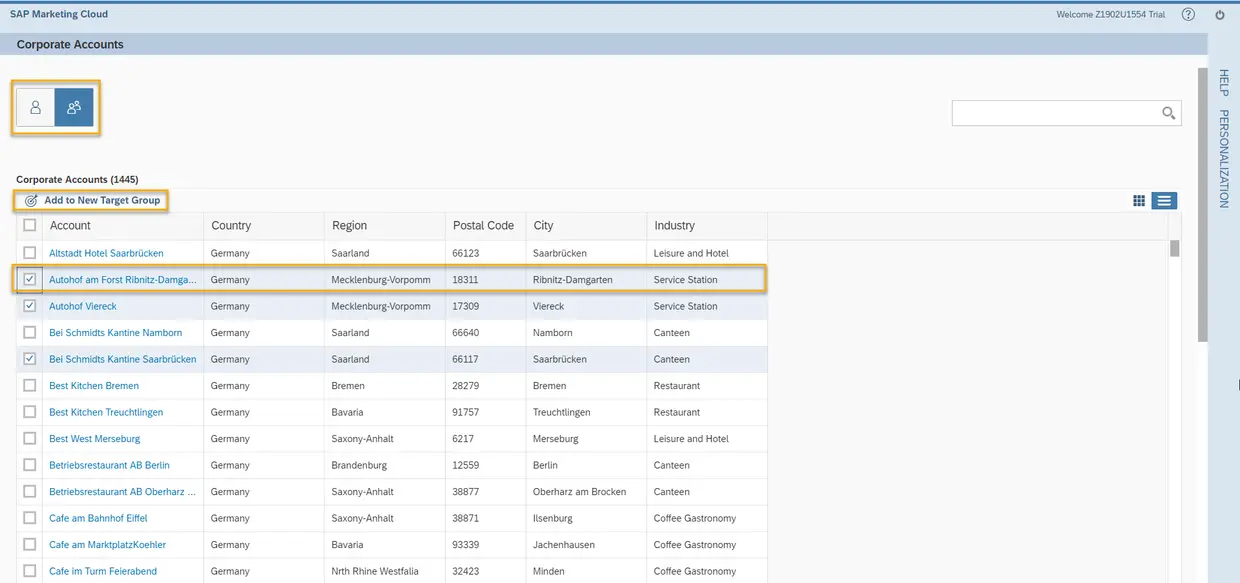Open the Country column header menu
The width and height of the screenshot is (1240, 583).
[x=264, y=226]
